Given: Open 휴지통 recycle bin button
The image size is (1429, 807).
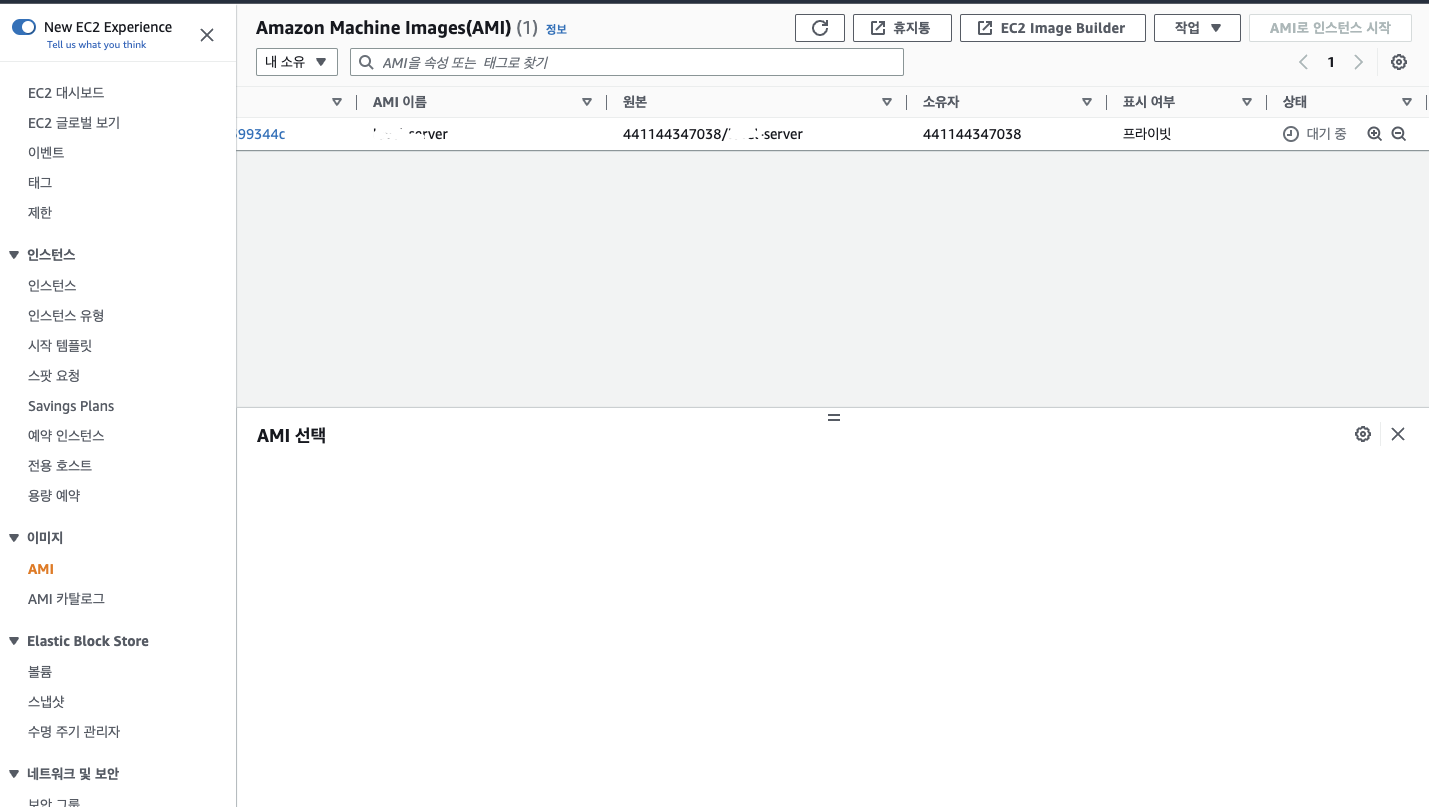Looking at the screenshot, I should coord(902,28).
